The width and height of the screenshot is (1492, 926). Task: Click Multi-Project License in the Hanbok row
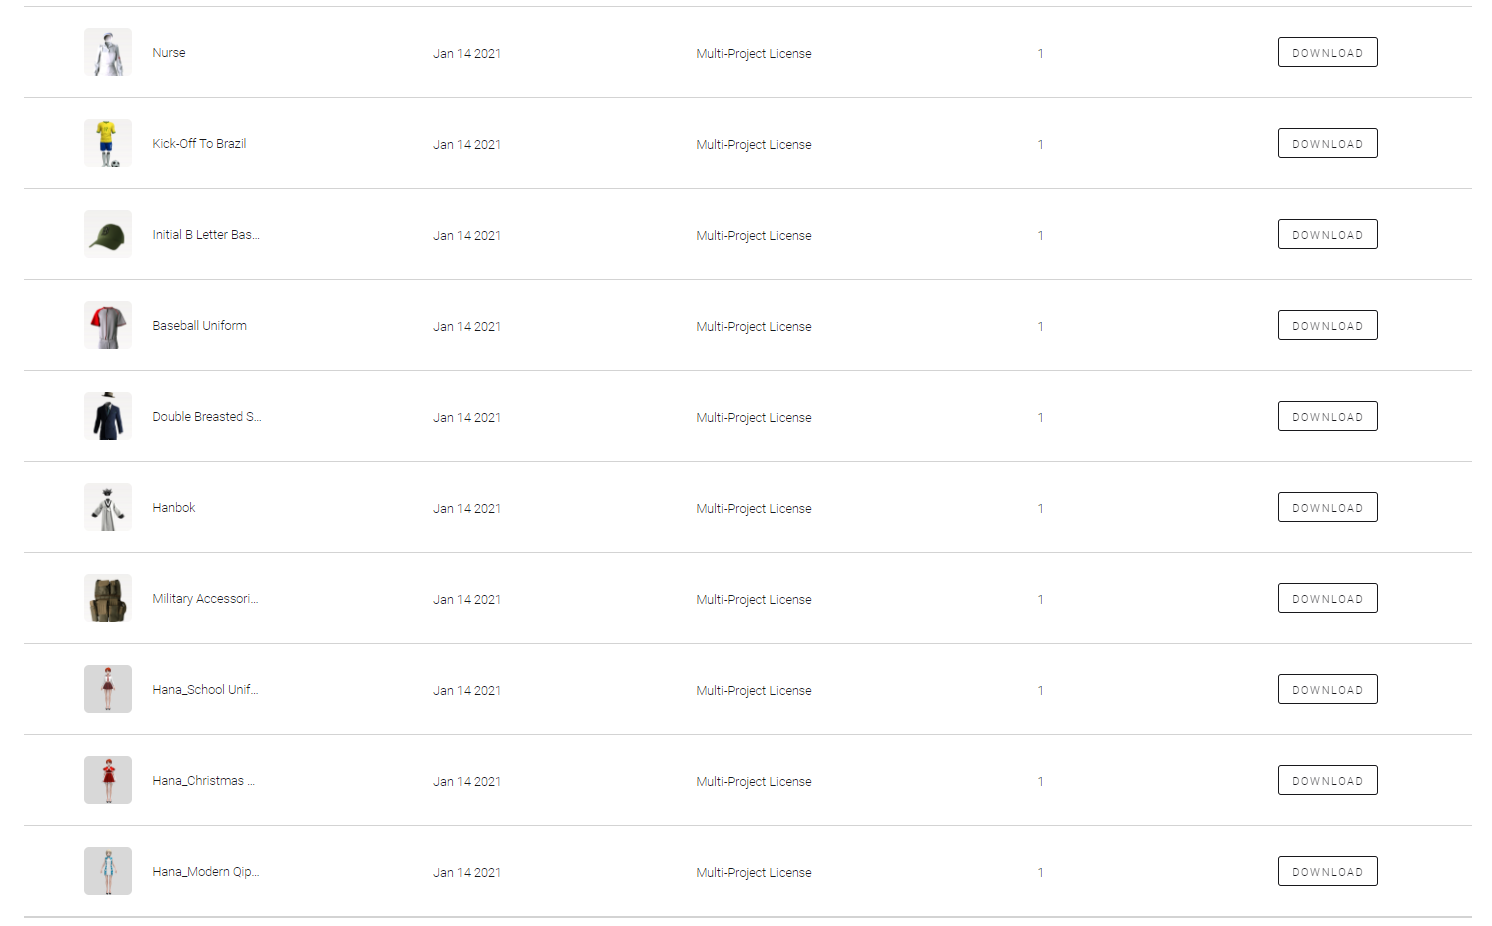pos(754,509)
